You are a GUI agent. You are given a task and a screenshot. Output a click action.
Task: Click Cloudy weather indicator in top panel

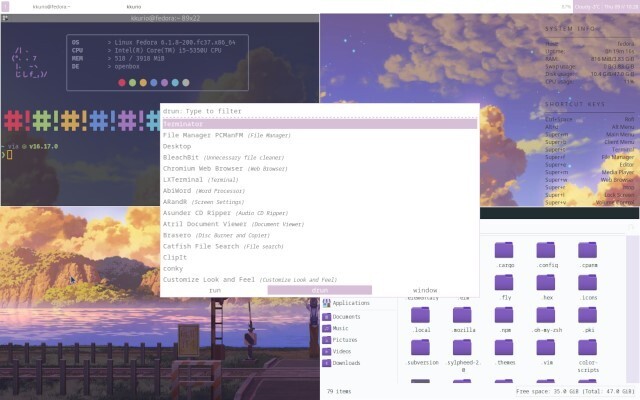(588, 7)
